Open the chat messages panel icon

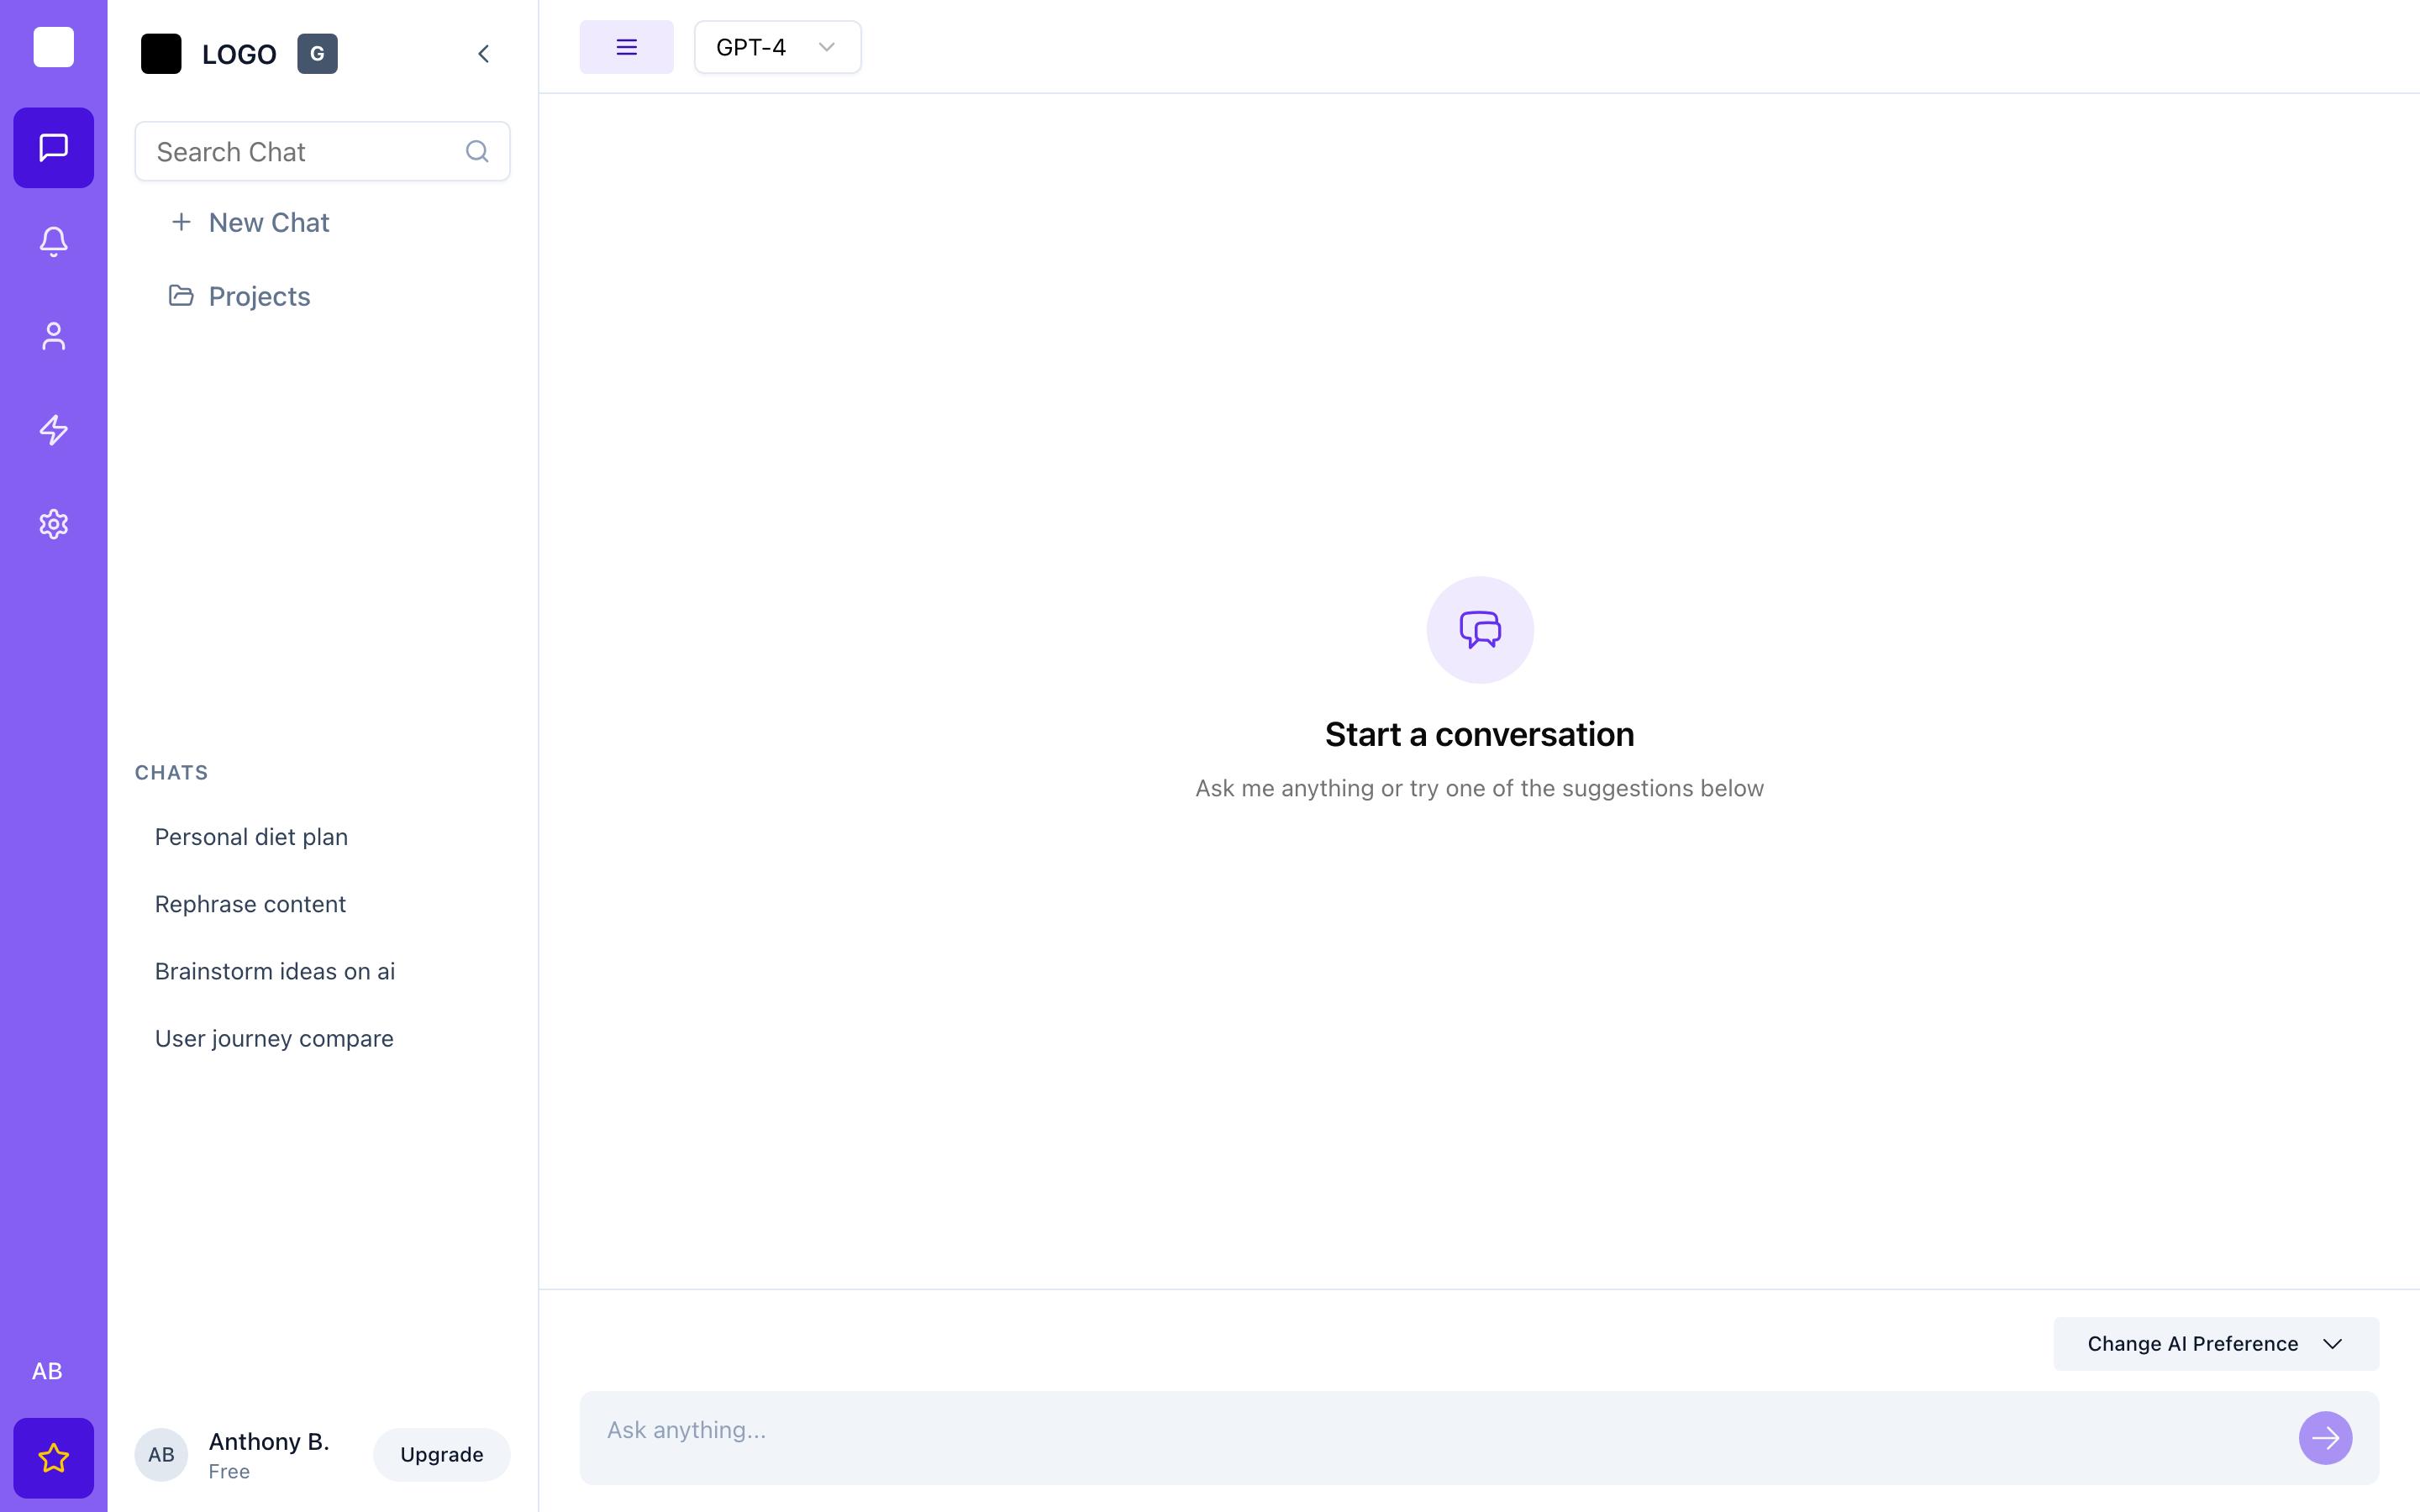pos(53,148)
